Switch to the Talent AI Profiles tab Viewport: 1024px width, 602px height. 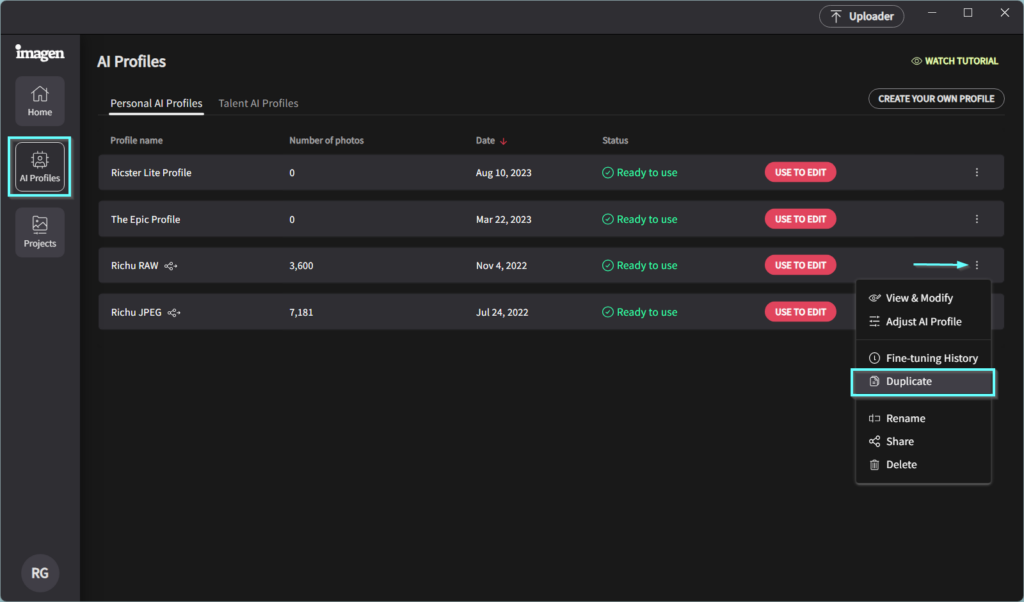tap(258, 103)
